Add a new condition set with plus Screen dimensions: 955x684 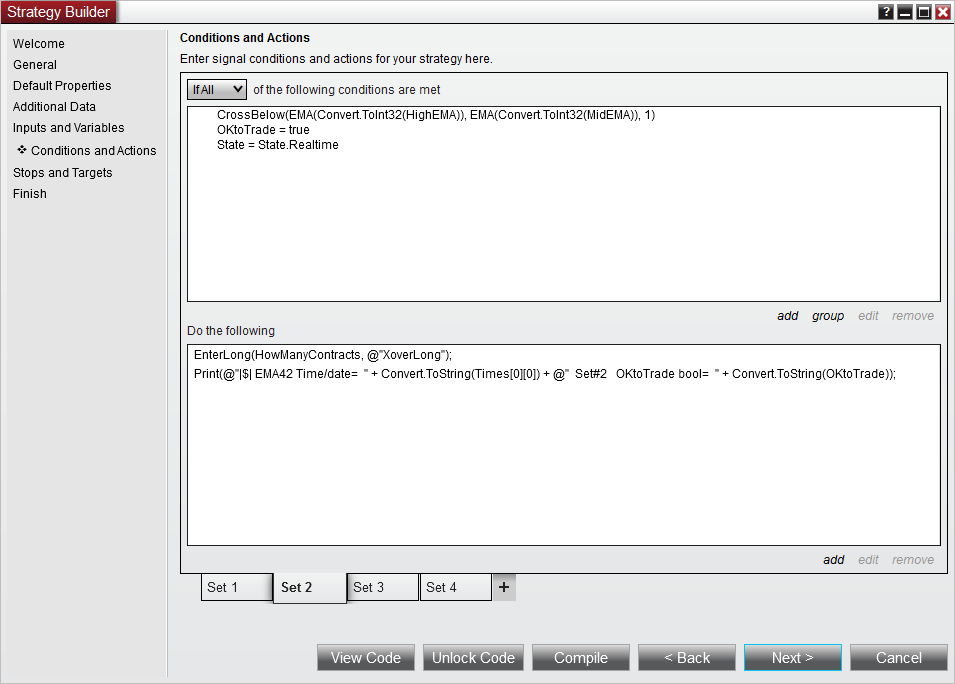pos(504,587)
